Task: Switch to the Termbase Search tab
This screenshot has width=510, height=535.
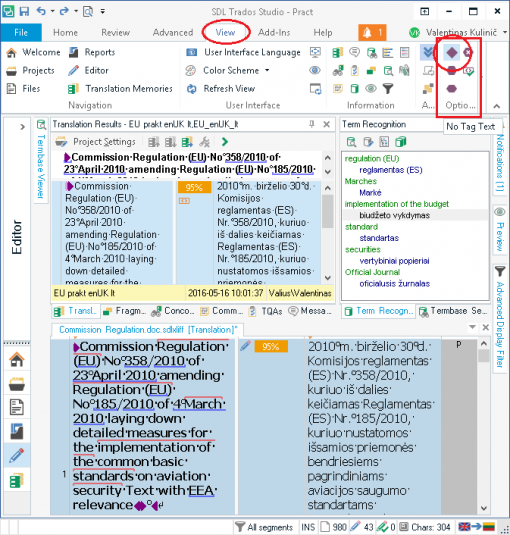Action: tap(454, 311)
